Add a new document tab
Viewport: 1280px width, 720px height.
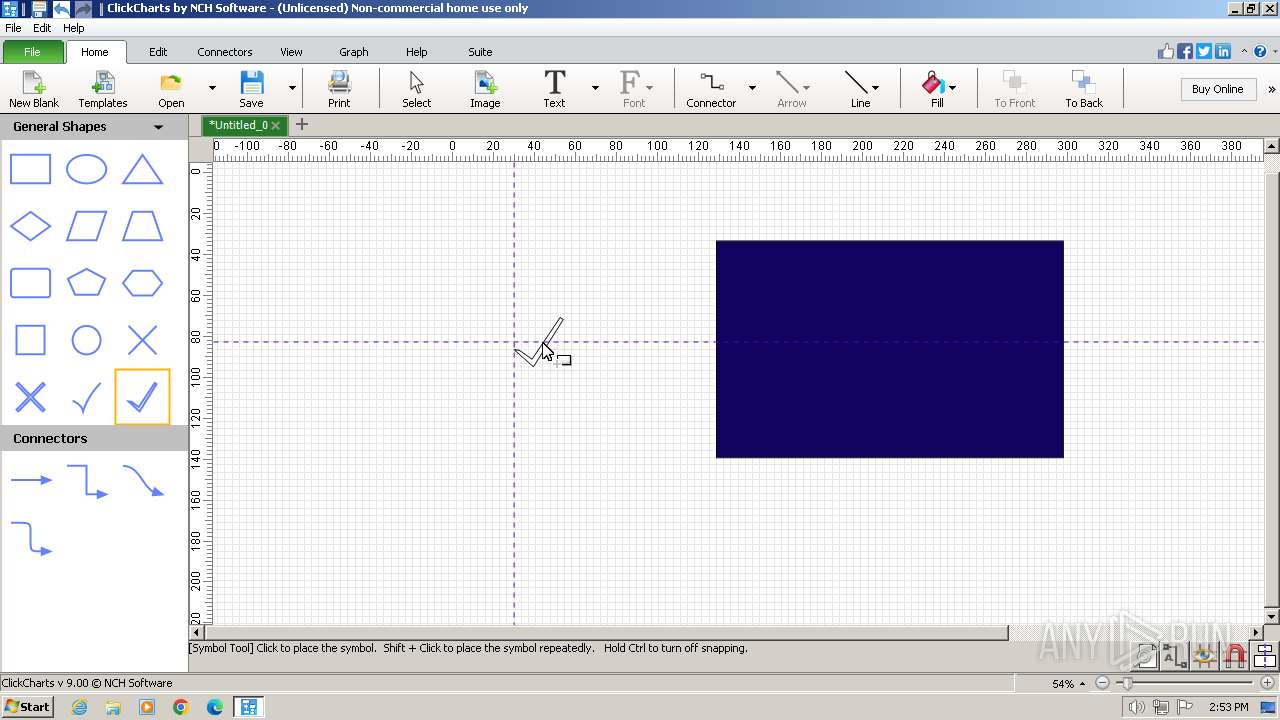click(301, 124)
